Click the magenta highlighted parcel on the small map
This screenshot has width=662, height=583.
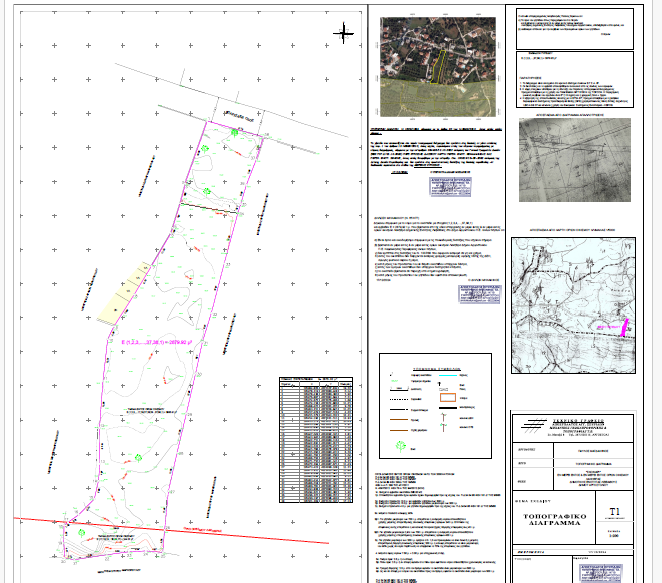click(624, 326)
